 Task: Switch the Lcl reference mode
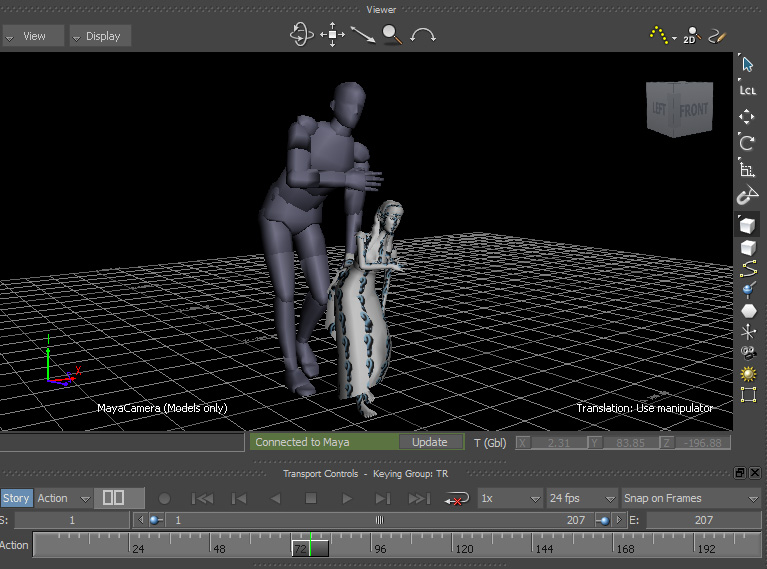(x=747, y=90)
